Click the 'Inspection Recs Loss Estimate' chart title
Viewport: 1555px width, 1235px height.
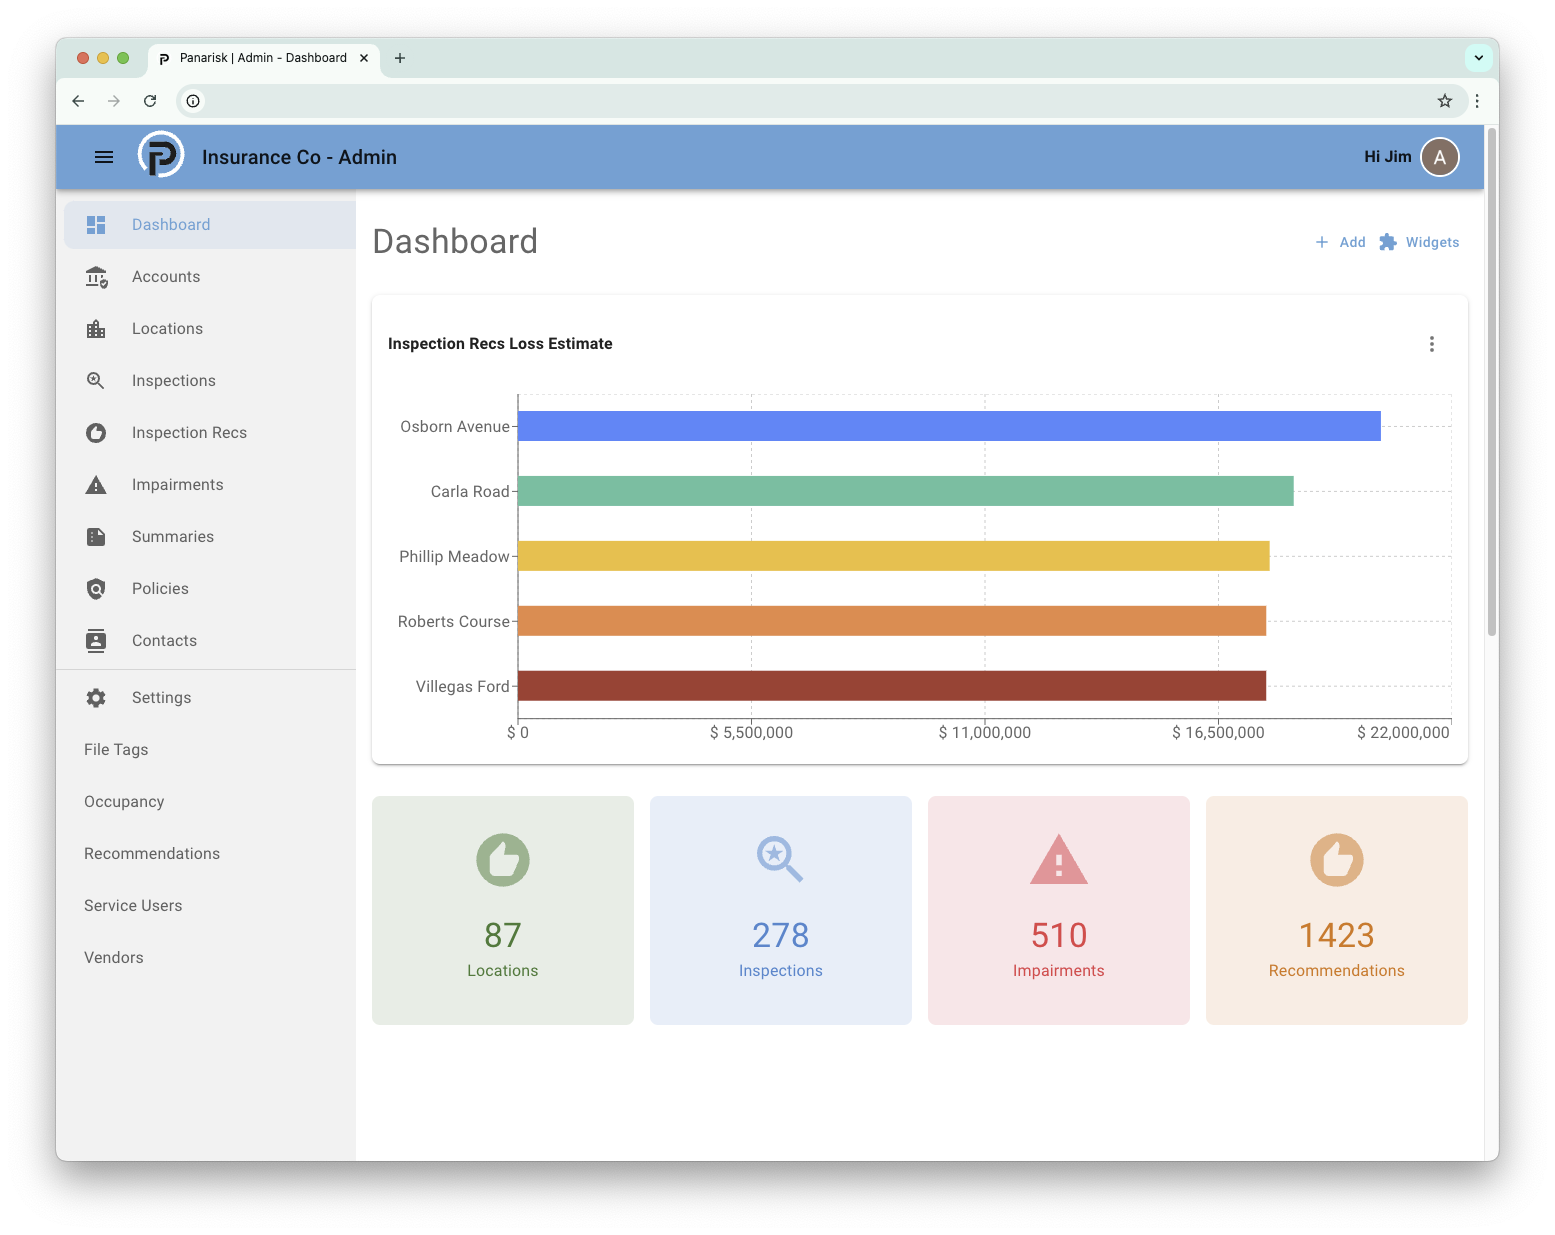(500, 344)
